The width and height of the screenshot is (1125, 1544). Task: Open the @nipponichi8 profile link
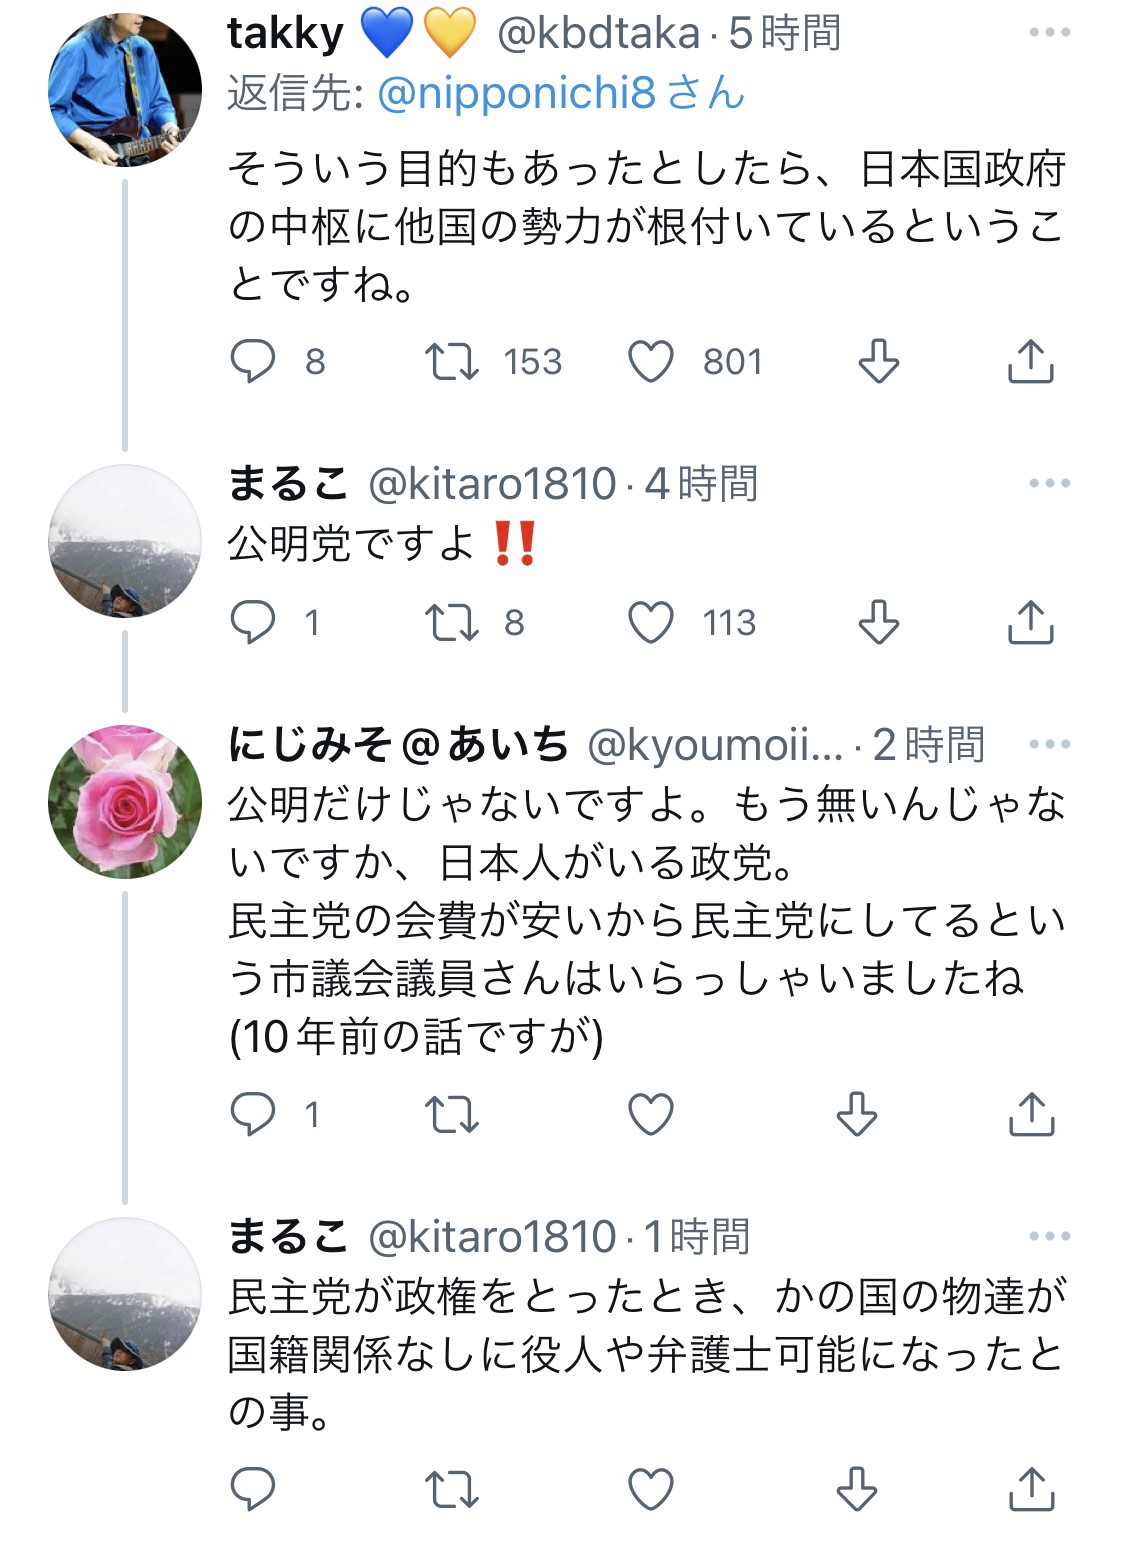(x=516, y=93)
